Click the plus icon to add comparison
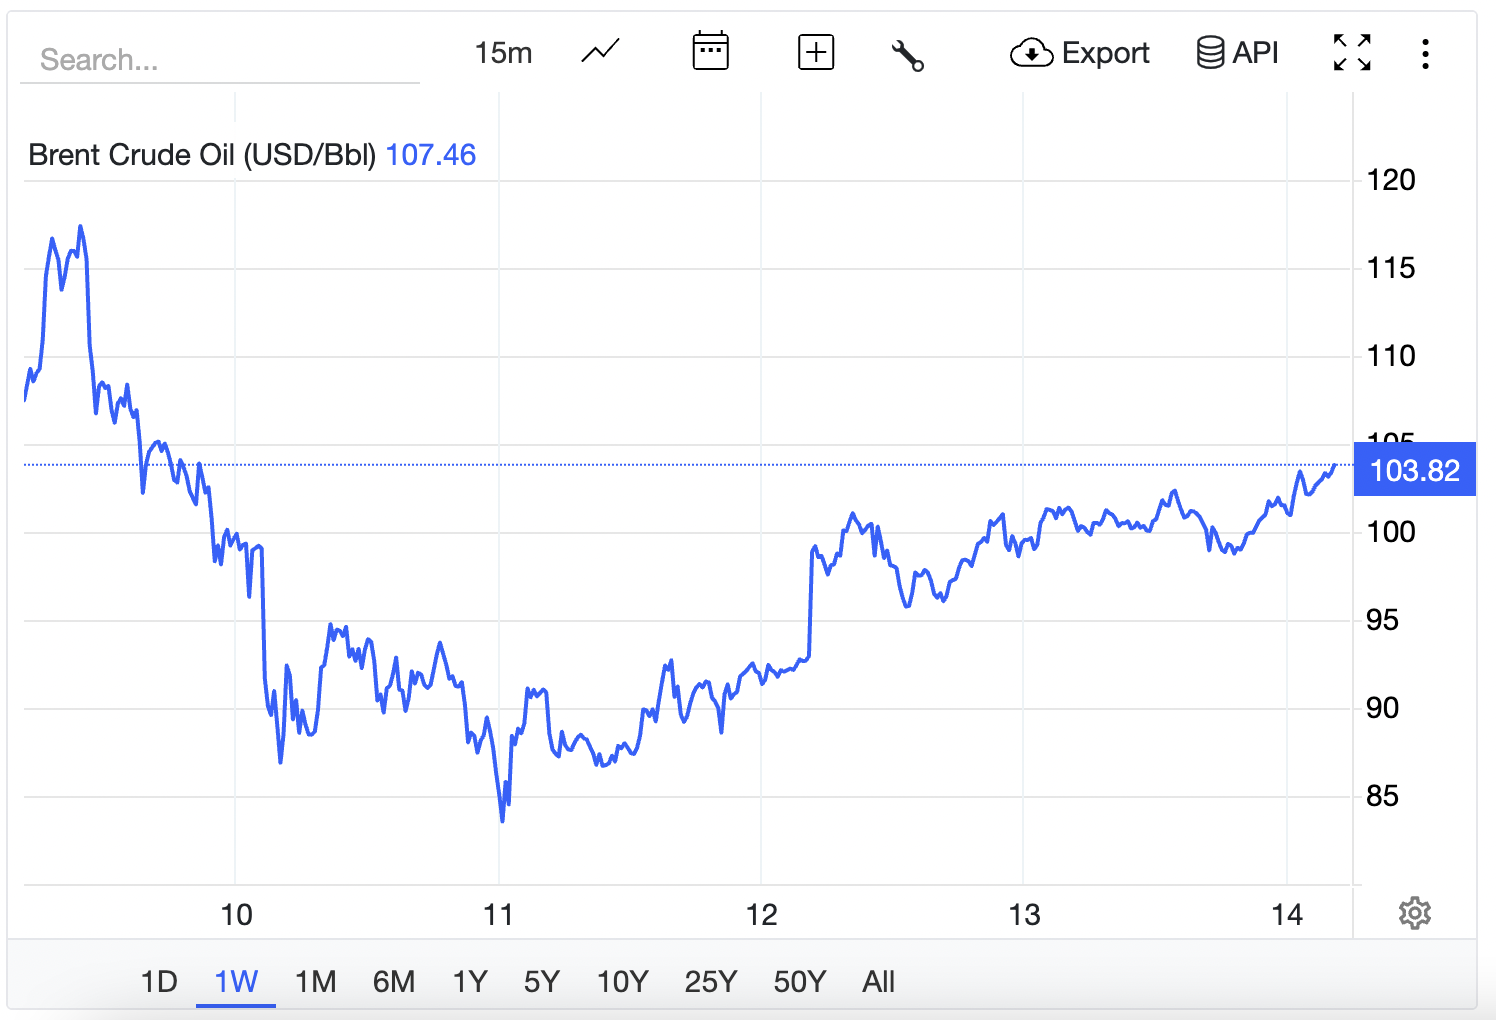Screen dimensions: 1496x1020 pos(816,52)
